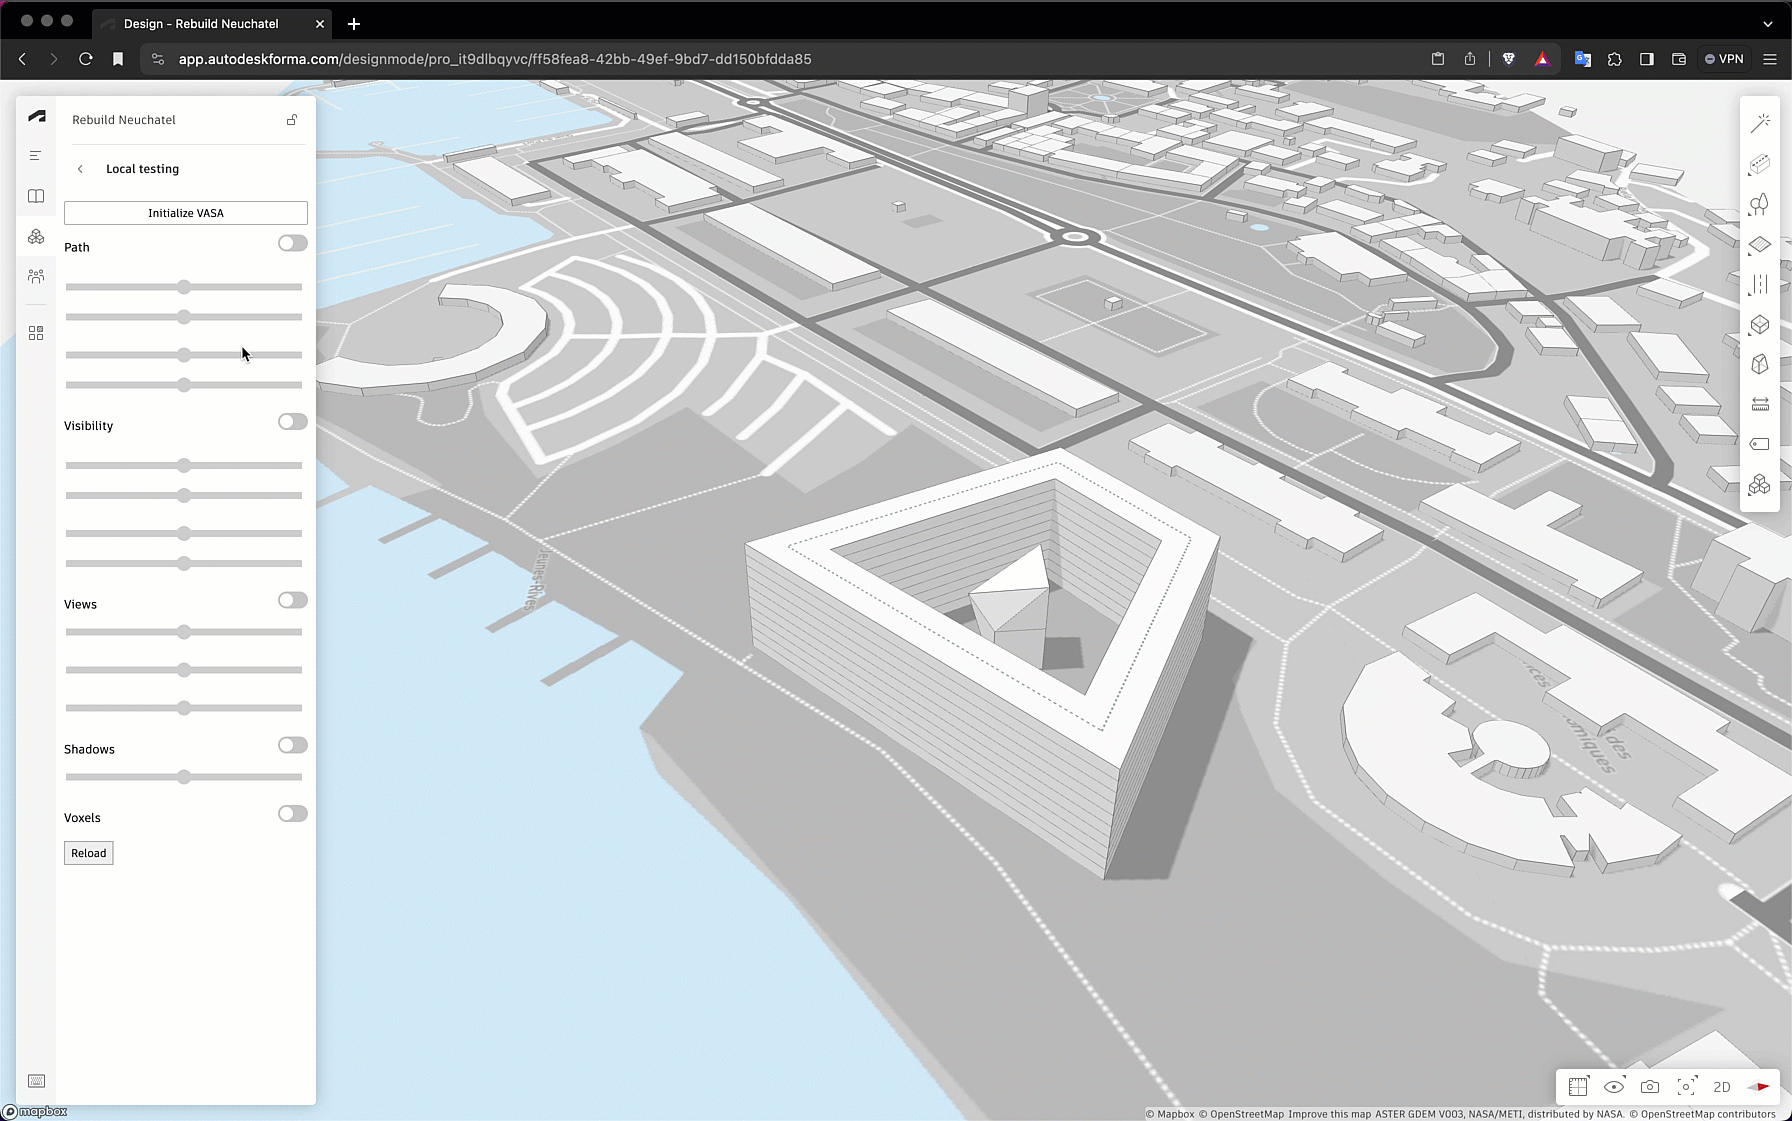Click the tag label tool icon
Screen dimensions: 1792x1121
(1759, 444)
